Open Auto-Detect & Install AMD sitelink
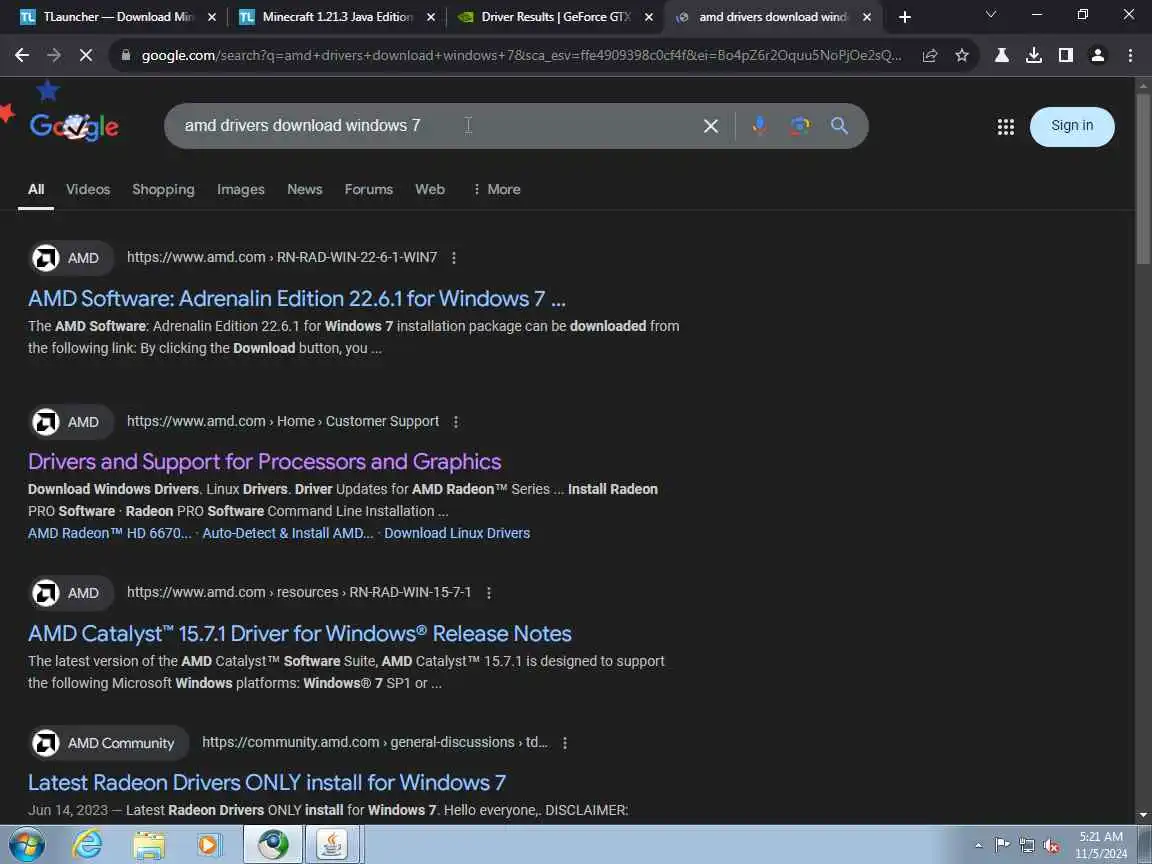This screenshot has height=864, width=1152. coord(287,533)
